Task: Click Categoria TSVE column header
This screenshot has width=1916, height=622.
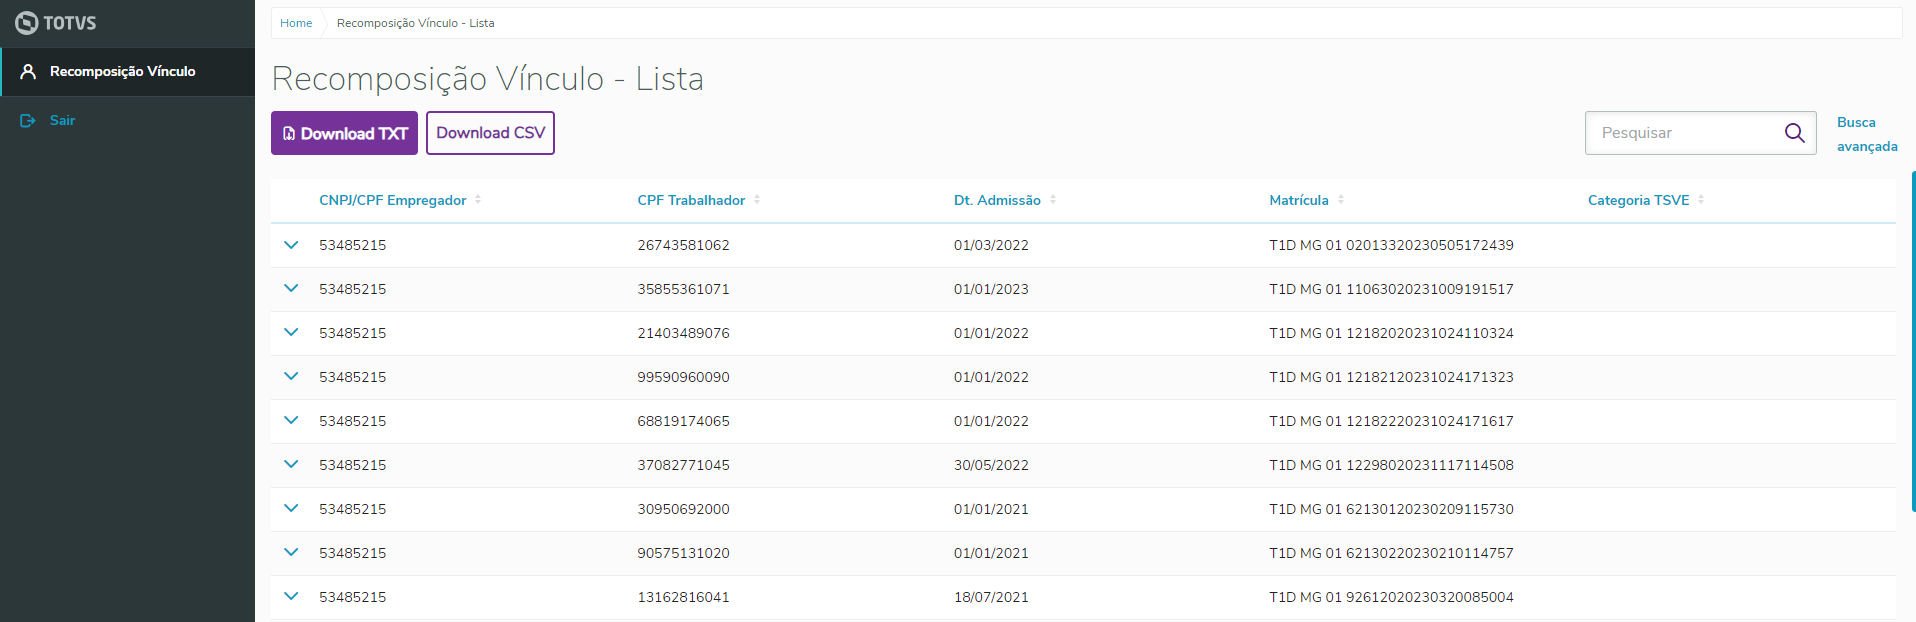Action: (1638, 200)
